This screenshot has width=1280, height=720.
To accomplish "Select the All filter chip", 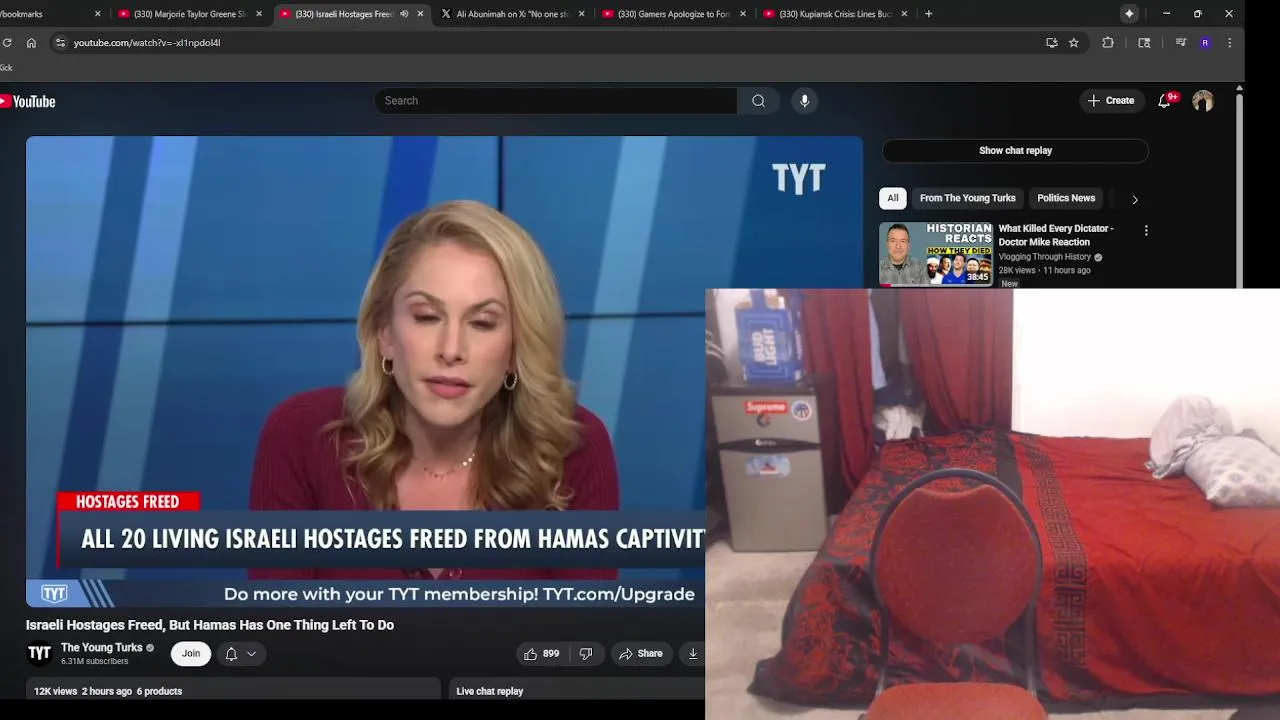I will [x=893, y=198].
